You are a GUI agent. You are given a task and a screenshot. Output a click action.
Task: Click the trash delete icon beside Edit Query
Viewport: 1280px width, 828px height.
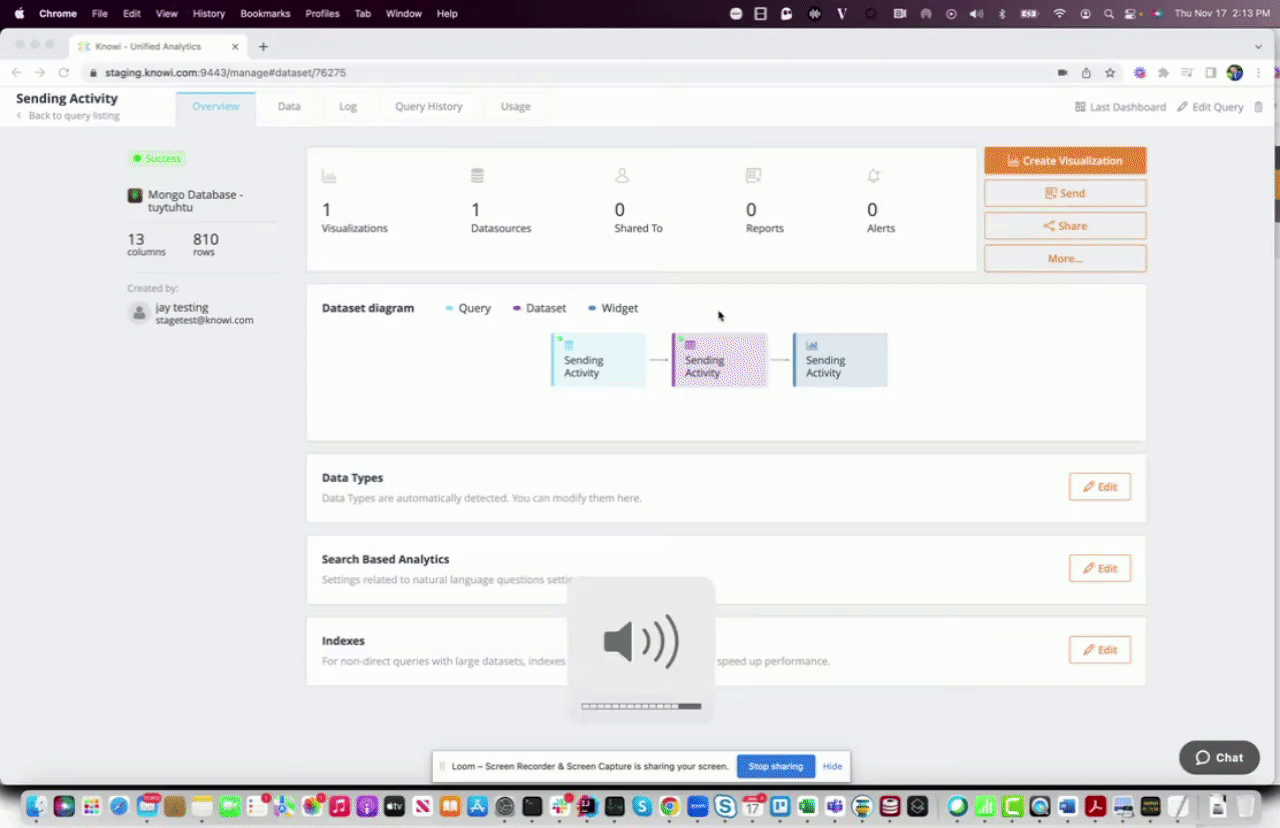pyautogui.click(x=1258, y=107)
